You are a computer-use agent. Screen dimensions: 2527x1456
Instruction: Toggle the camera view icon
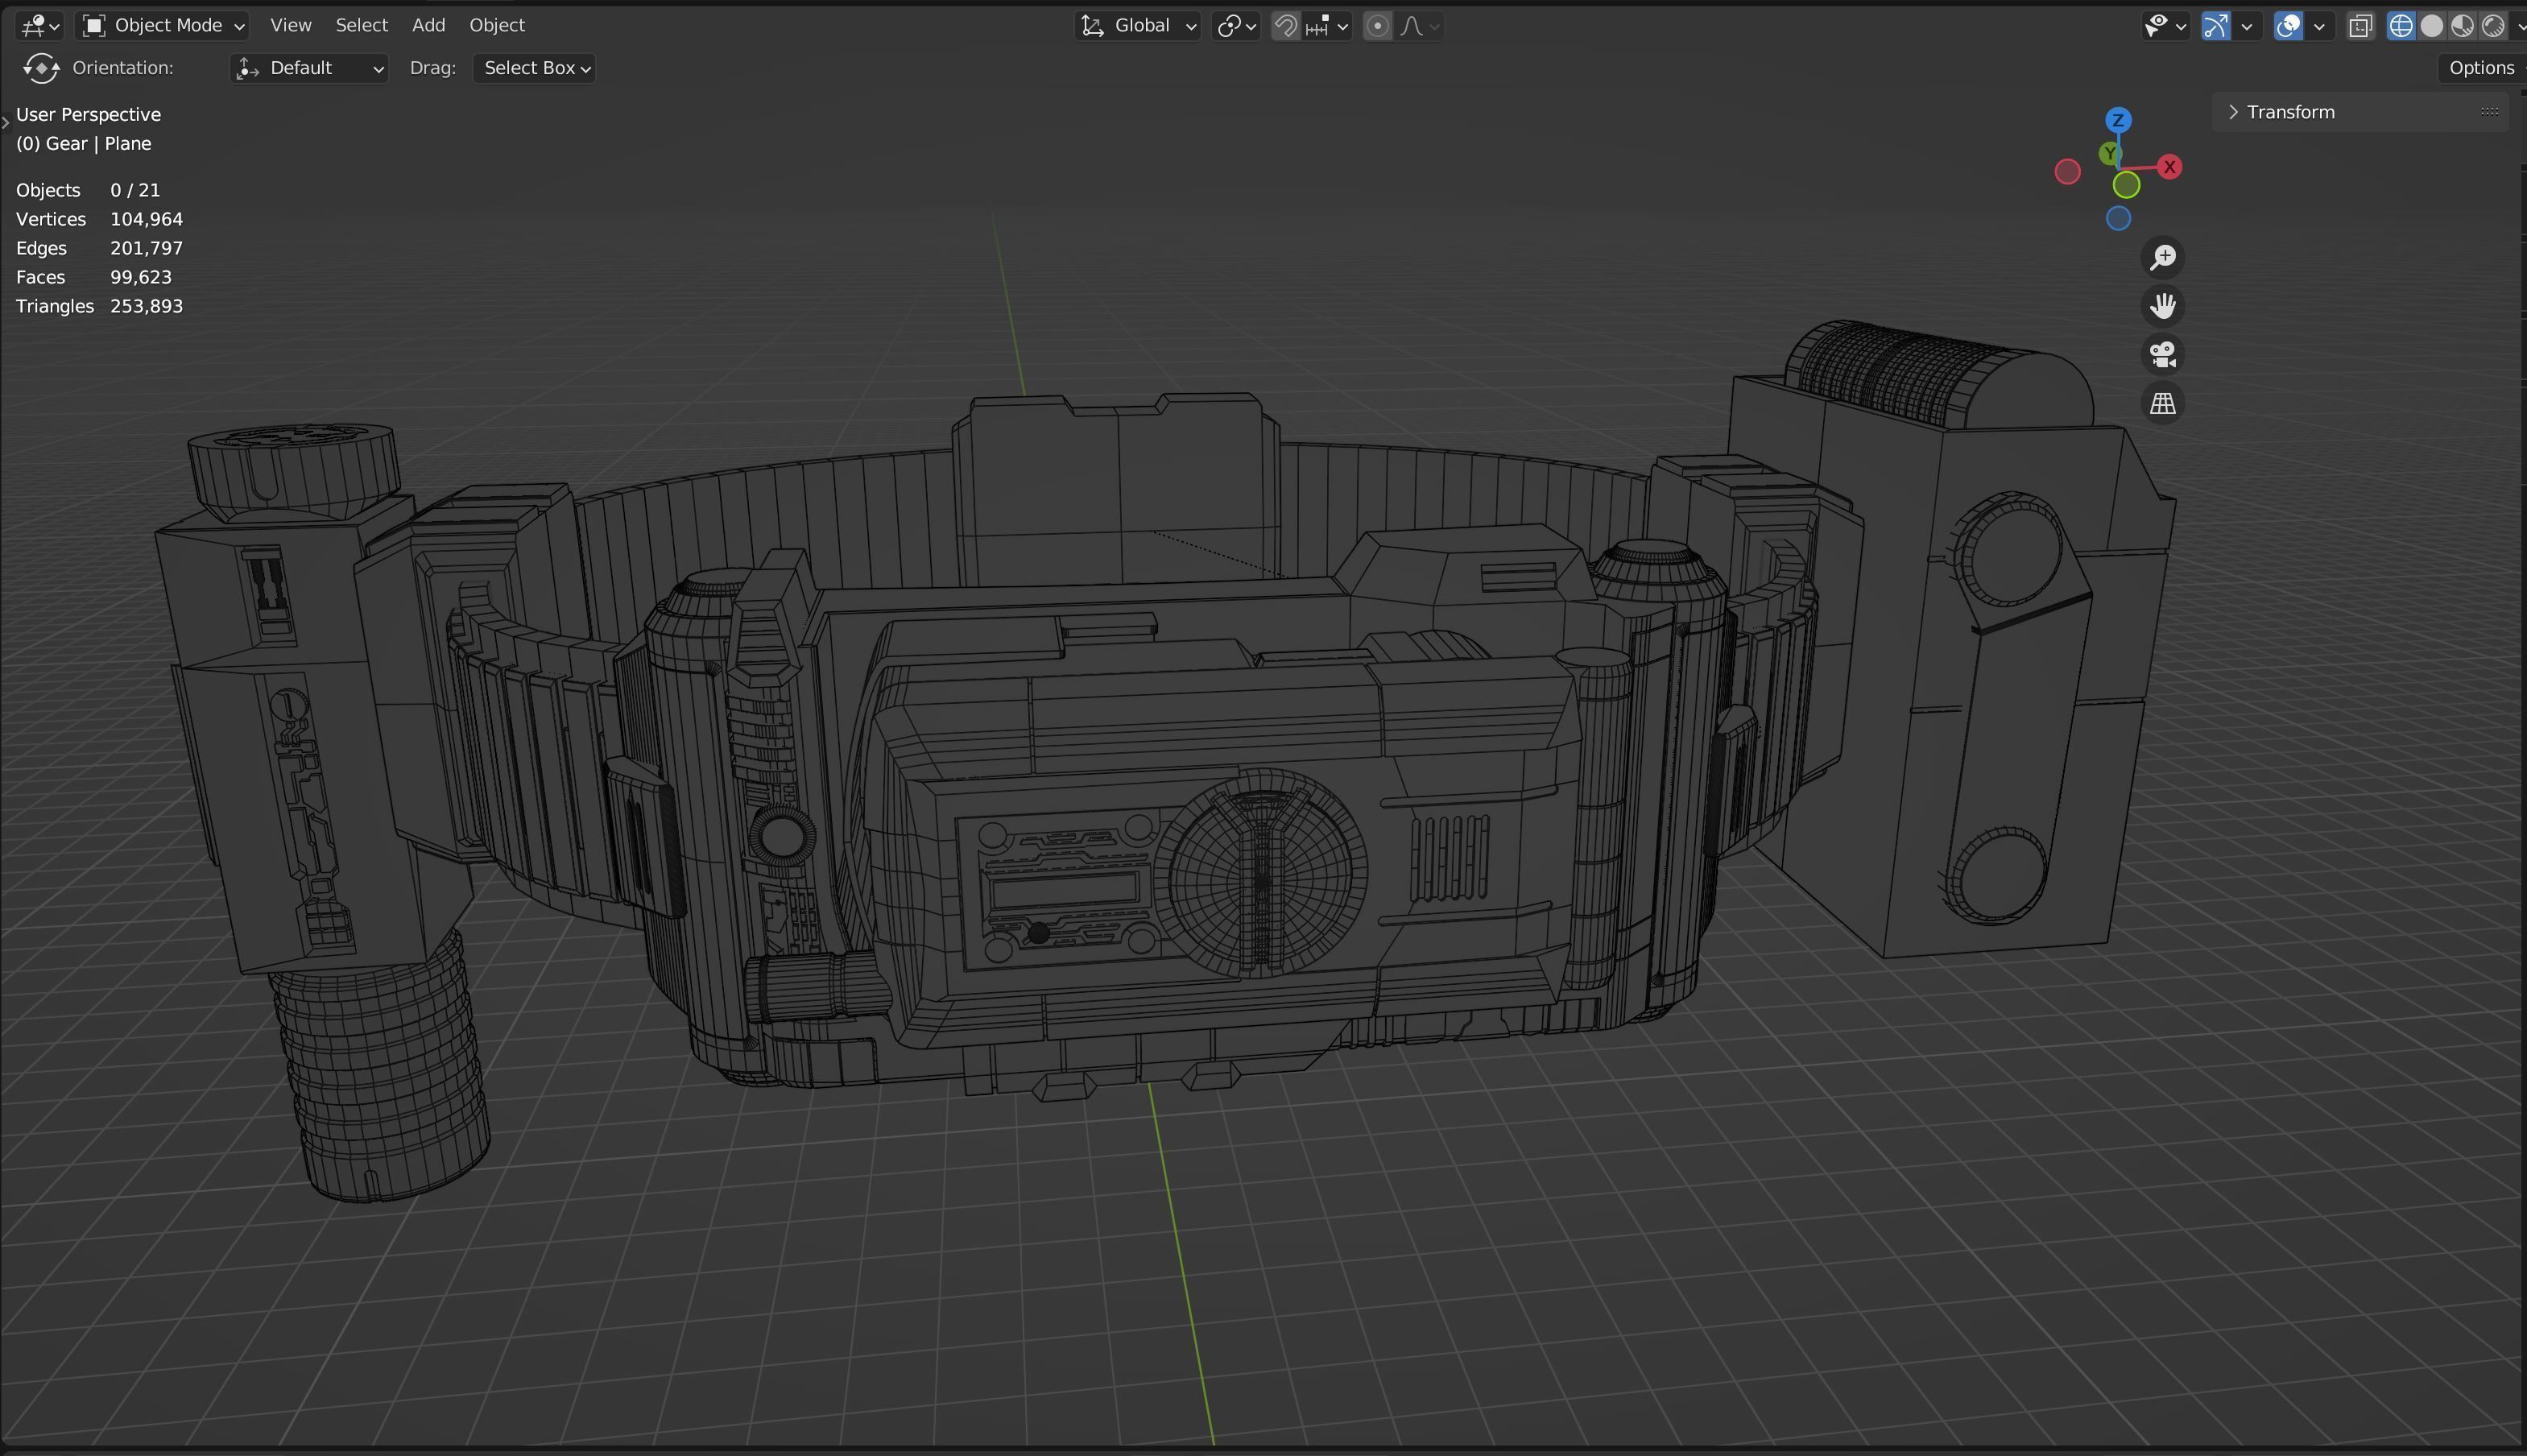2162,355
